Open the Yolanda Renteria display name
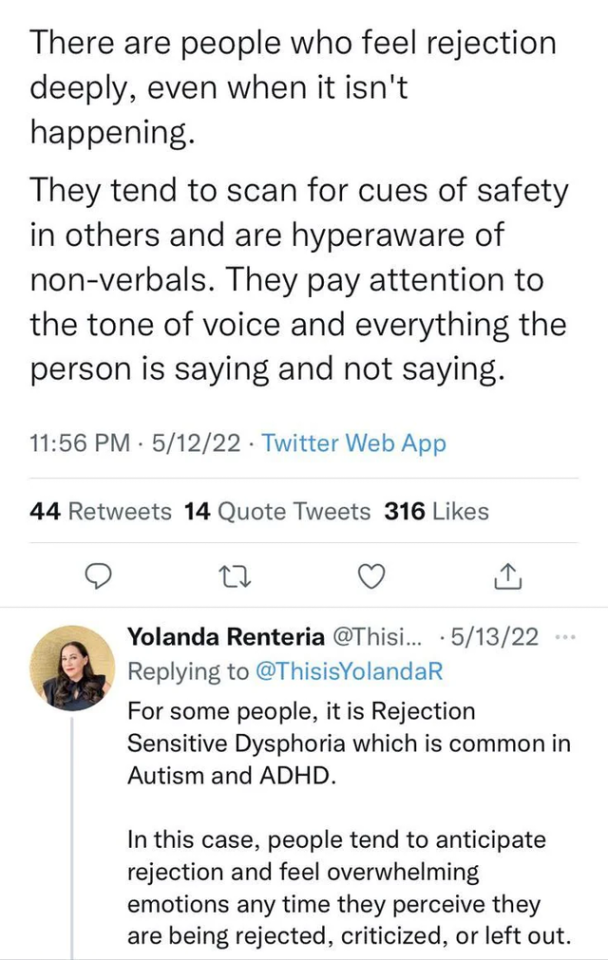This screenshot has width=608, height=960. [x=226, y=637]
